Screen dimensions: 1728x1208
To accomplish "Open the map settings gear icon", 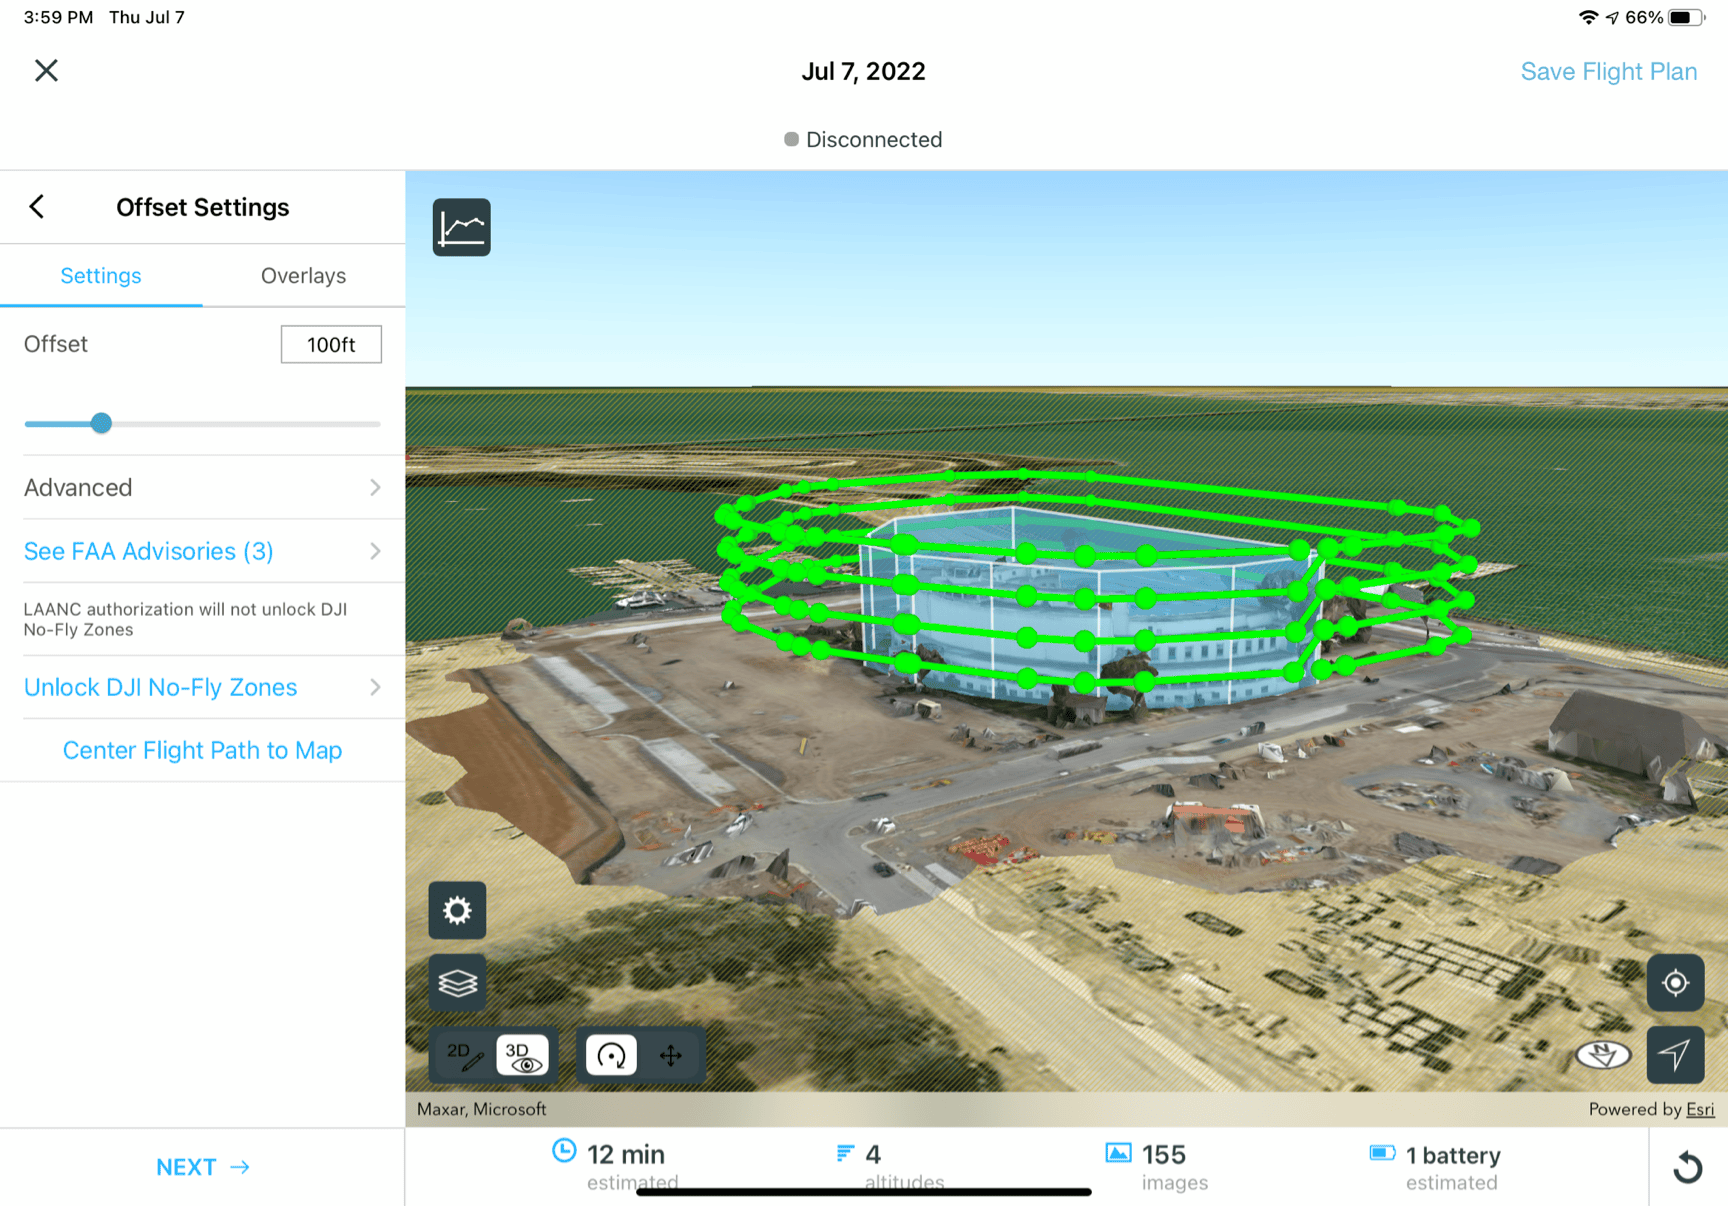I will click(457, 911).
